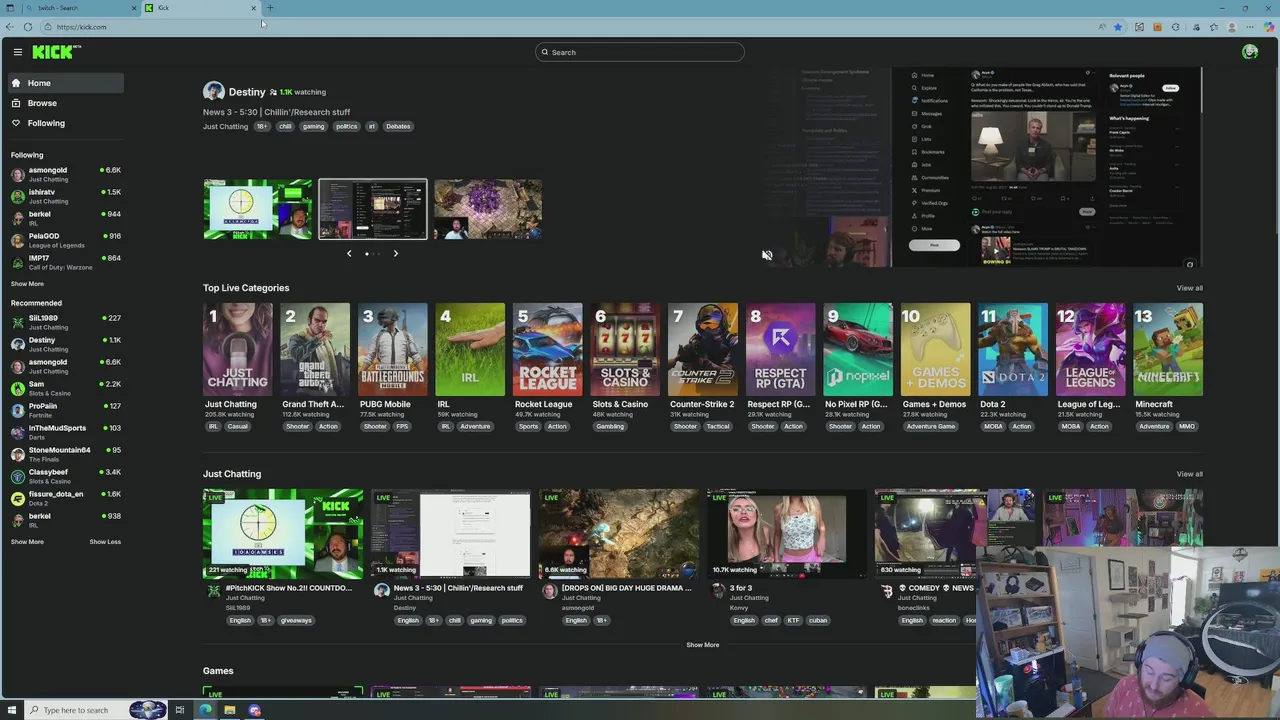
Task: View all Just Chatting streams
Action: pyautogui.click(x=1189, y=474)
